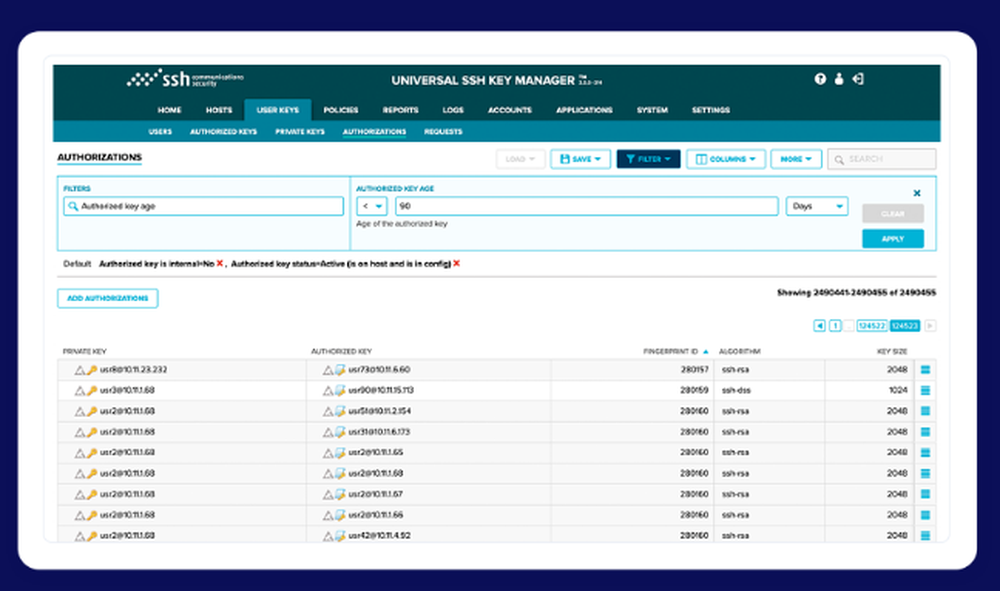Image resolution: width=1000 pixels, height=591 pixels.
Task: Open the Accounts tab
Action: [510, 110]
